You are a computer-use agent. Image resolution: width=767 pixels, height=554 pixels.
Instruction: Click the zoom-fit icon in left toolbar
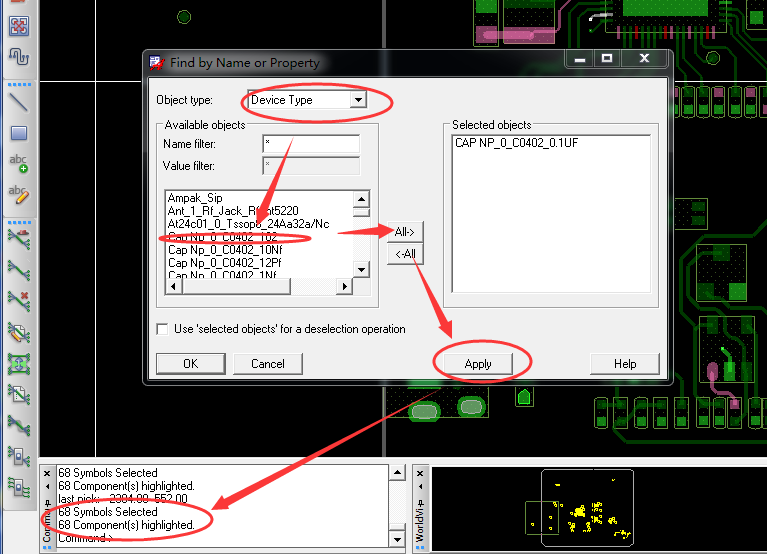click(19, 25)
